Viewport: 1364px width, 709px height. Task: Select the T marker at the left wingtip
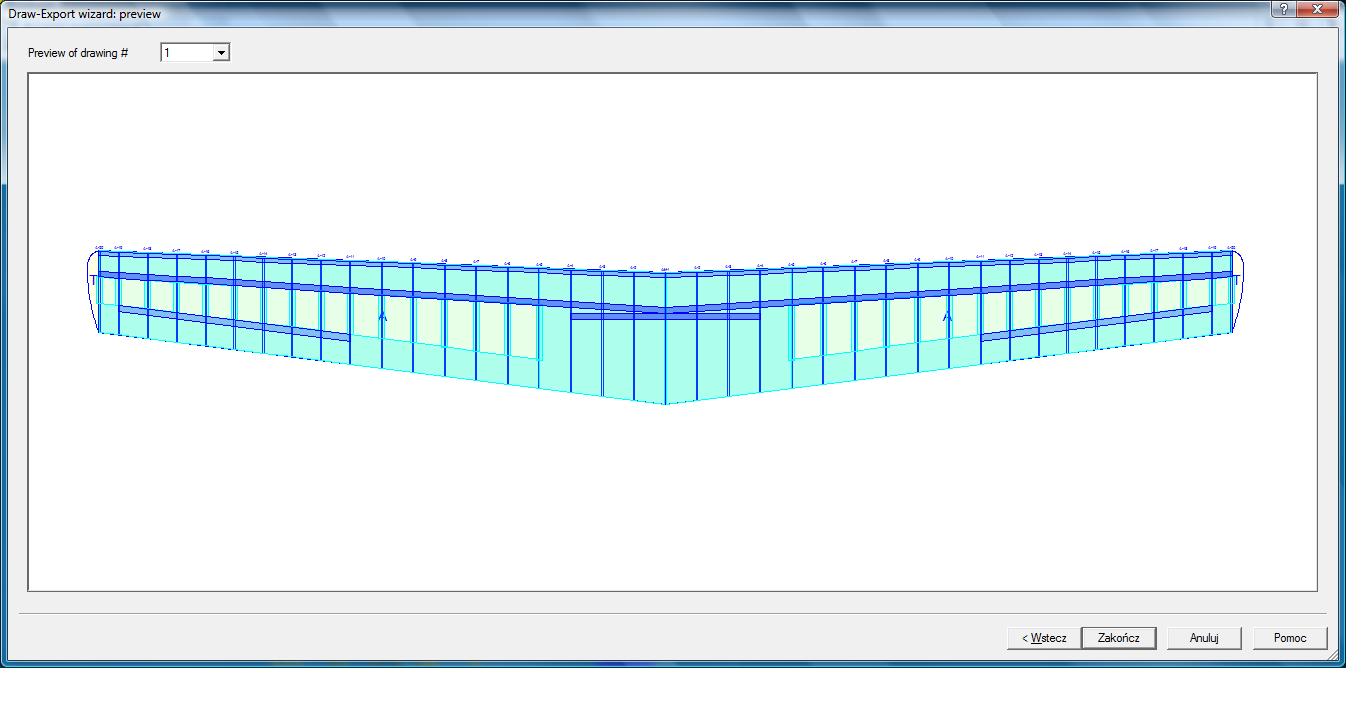pos(94,281)
